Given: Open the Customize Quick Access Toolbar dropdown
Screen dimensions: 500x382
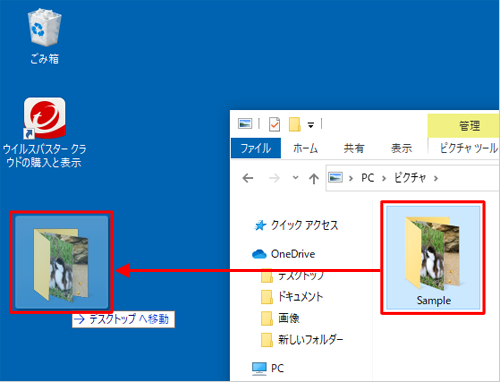Looking at the screenshot, I should click(x=311, y=125).
